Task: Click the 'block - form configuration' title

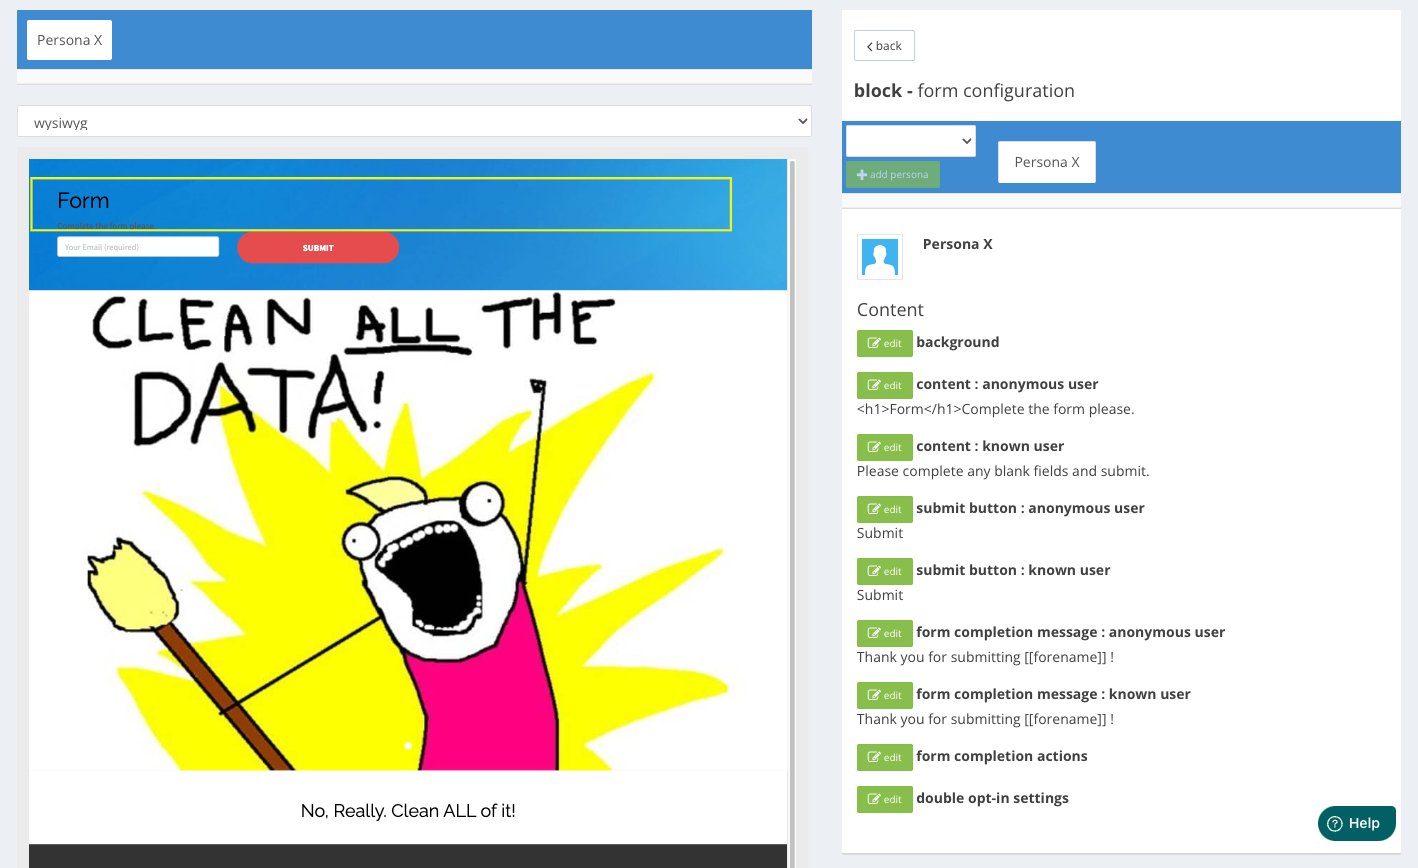Action: (964, 91)
